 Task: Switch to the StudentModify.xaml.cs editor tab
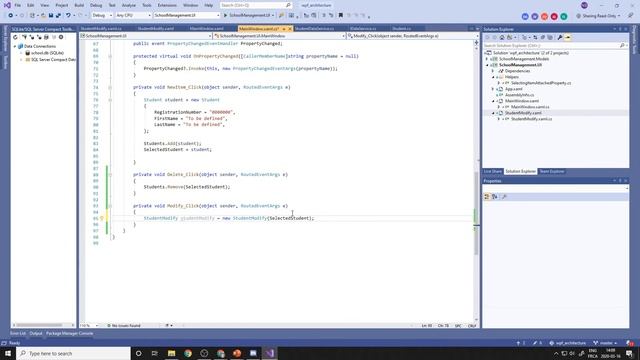click(x=101, y=29)
